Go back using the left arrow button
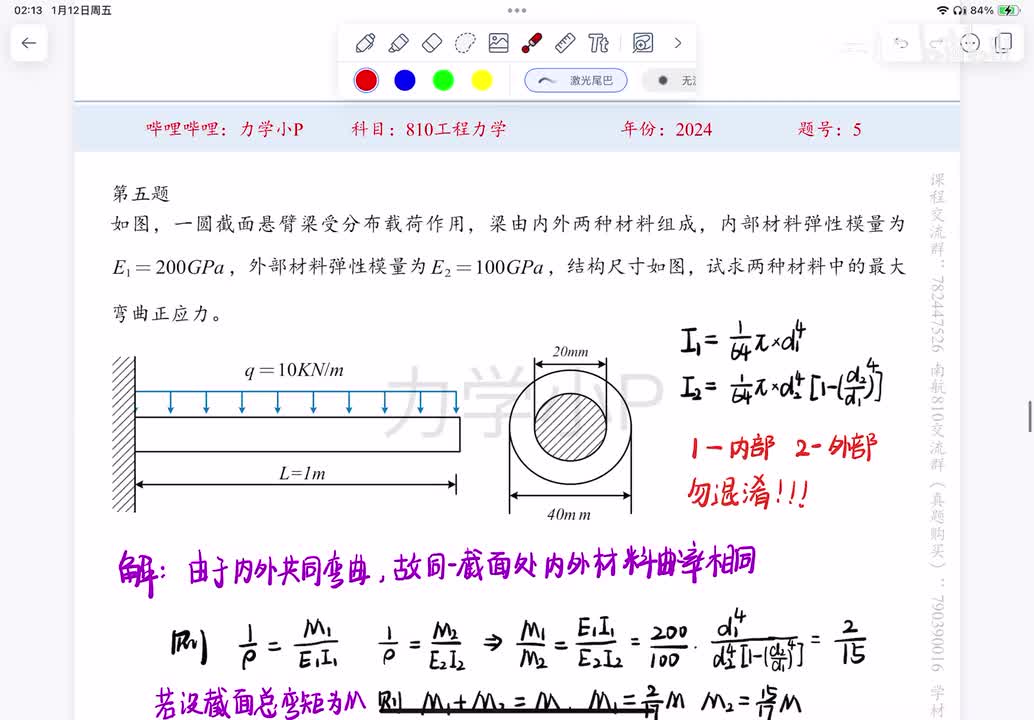Image resolution: width=1034 pixels, height=720 pixels. pos(28,44)
